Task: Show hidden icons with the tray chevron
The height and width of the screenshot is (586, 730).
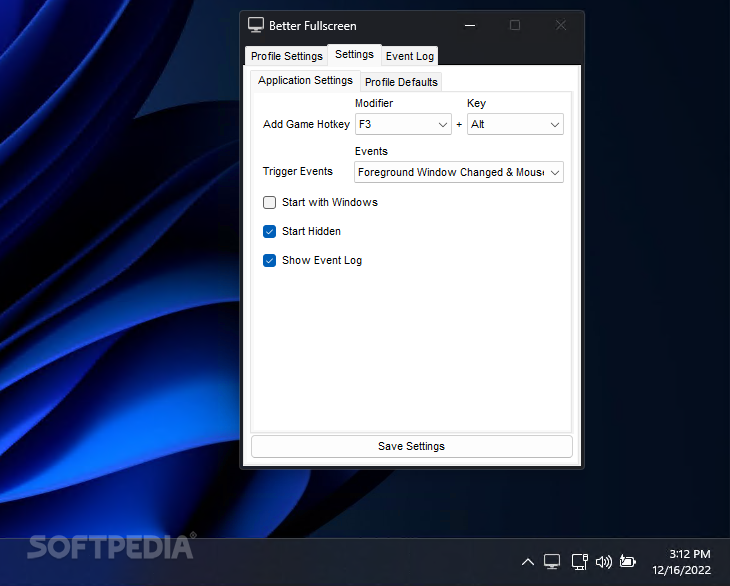Action: tap(527, 562)
